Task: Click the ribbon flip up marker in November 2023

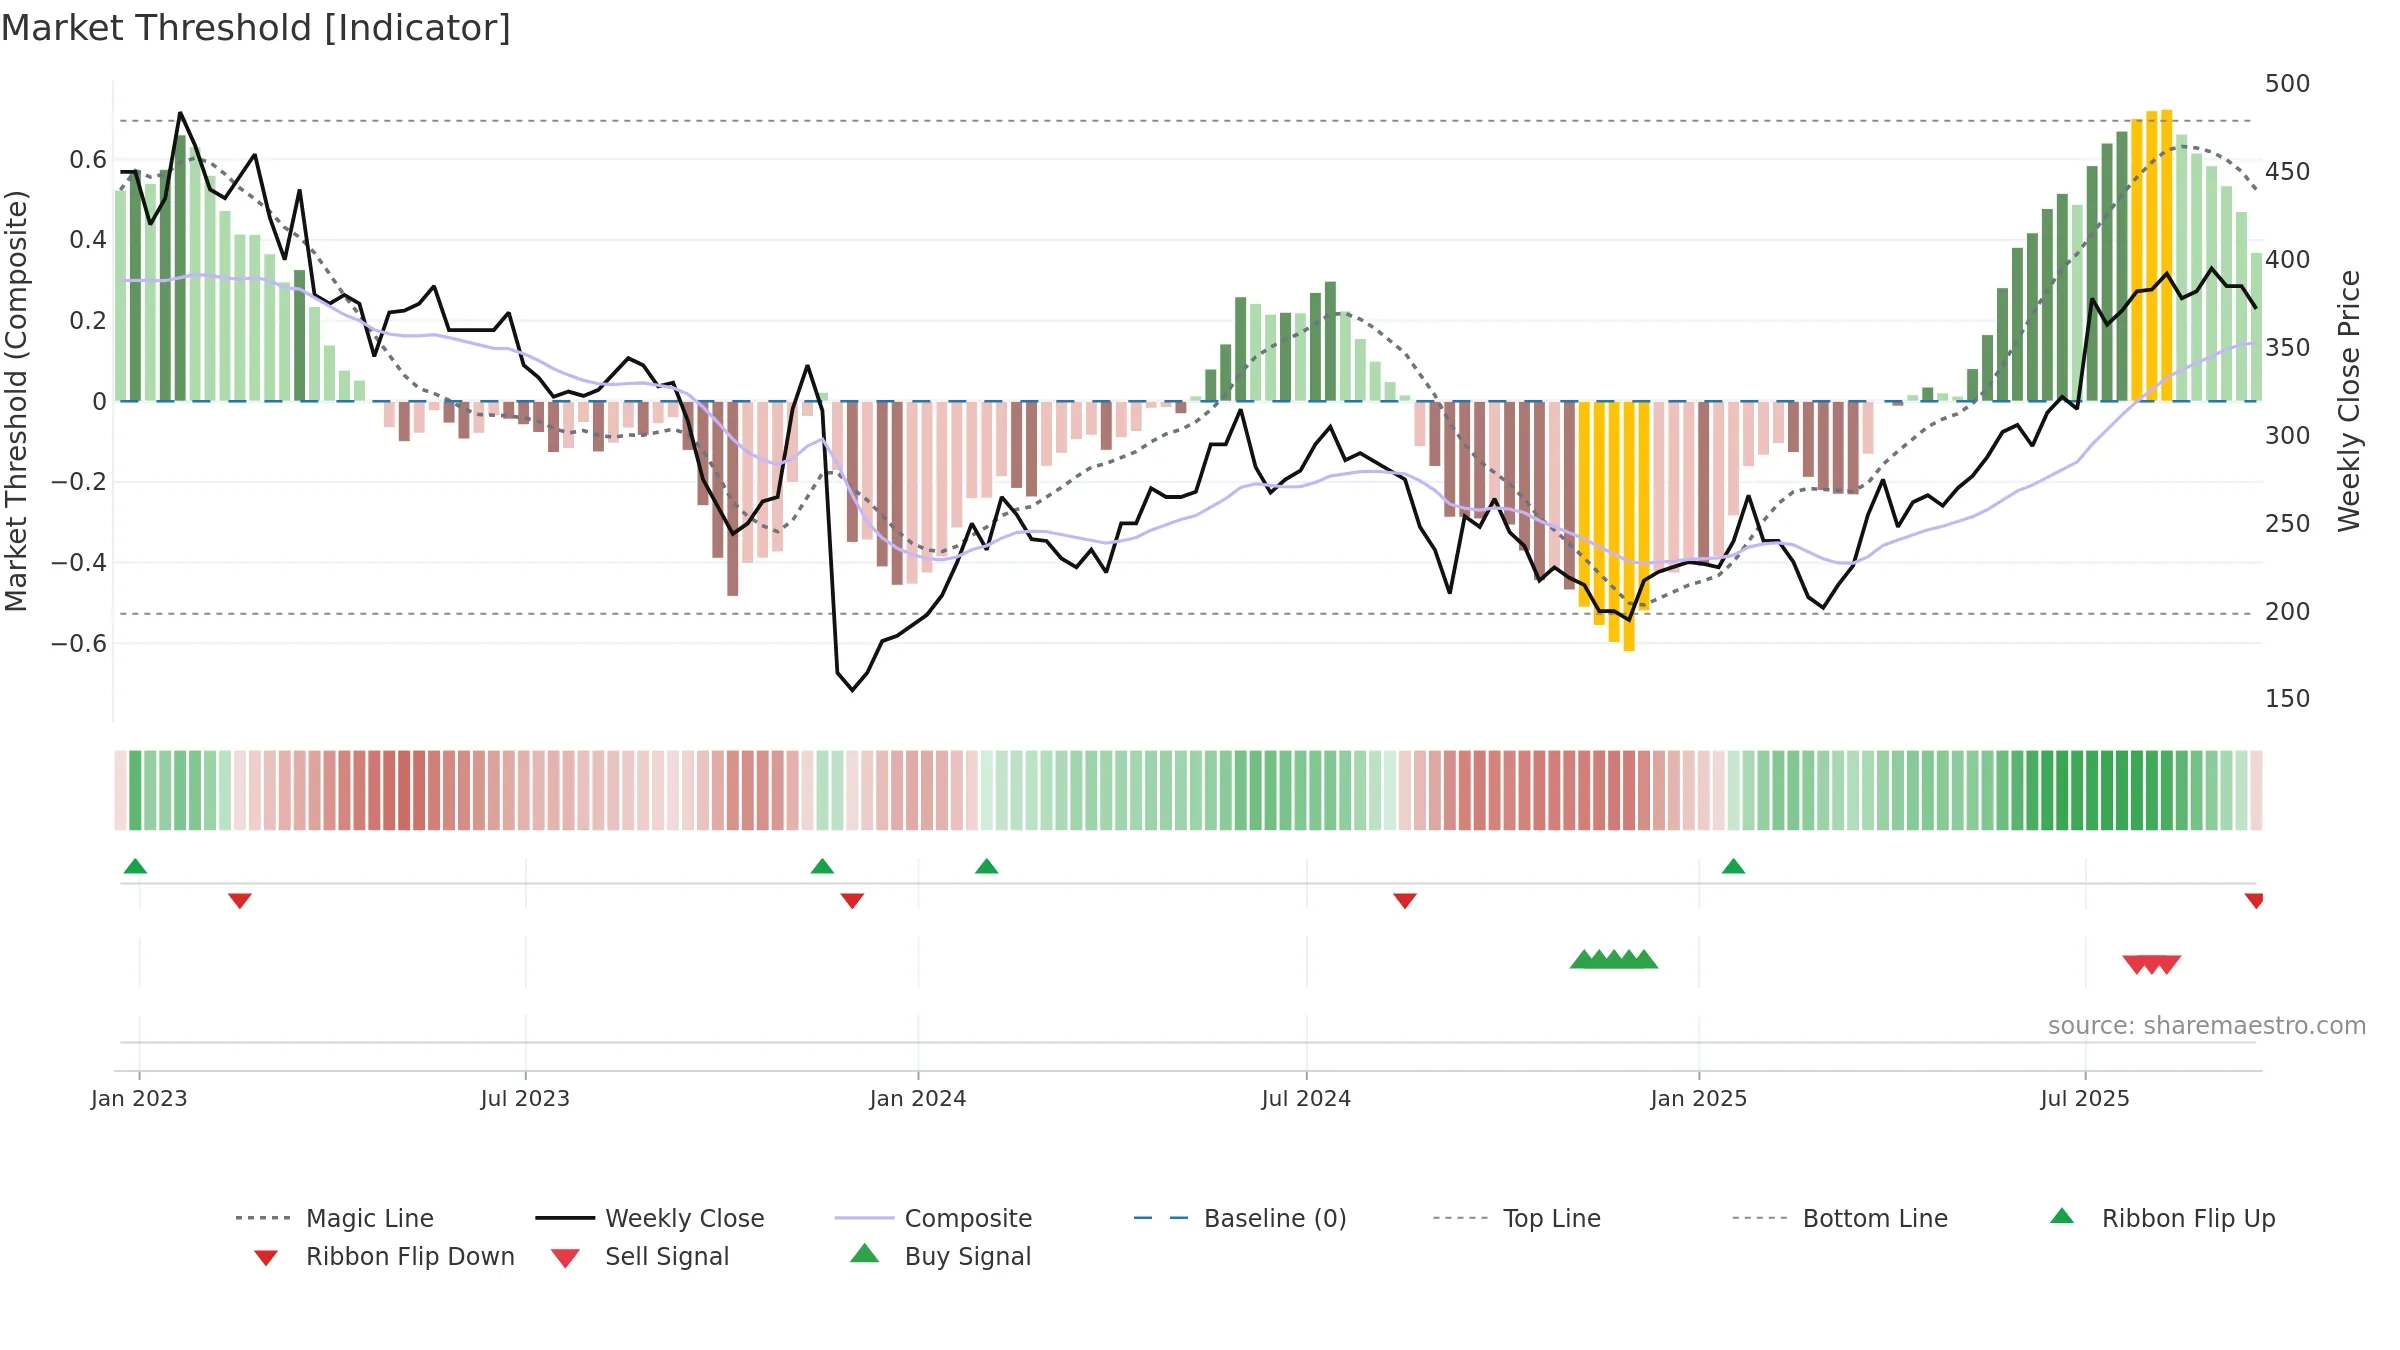Action: click(x=822, y=866)
